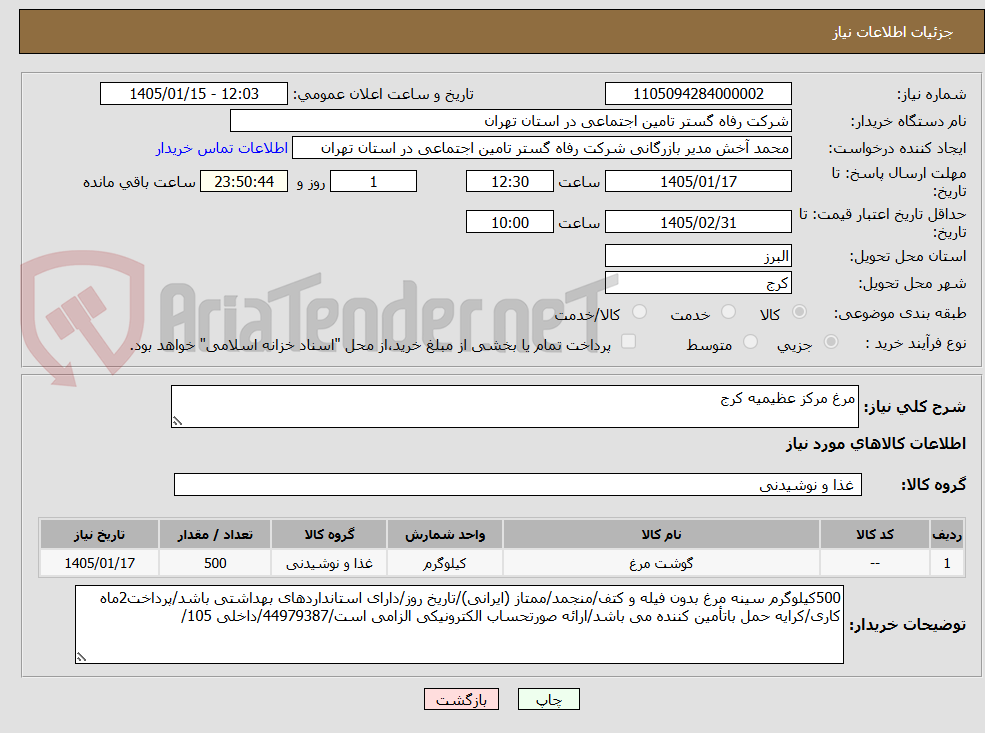Click the نام کالا column header
Image resolution: width=985 pixels, height=733 pixels.
(661, 535)
